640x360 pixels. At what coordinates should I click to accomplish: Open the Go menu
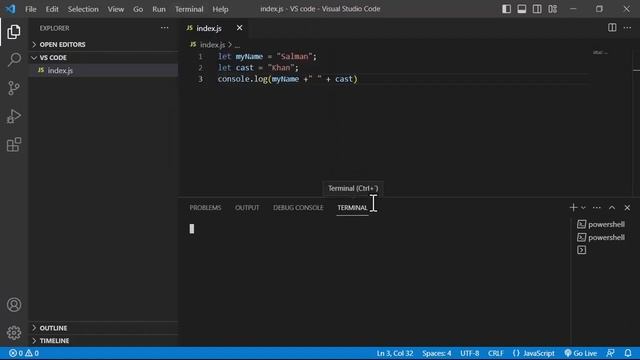[x=138, y=9]
